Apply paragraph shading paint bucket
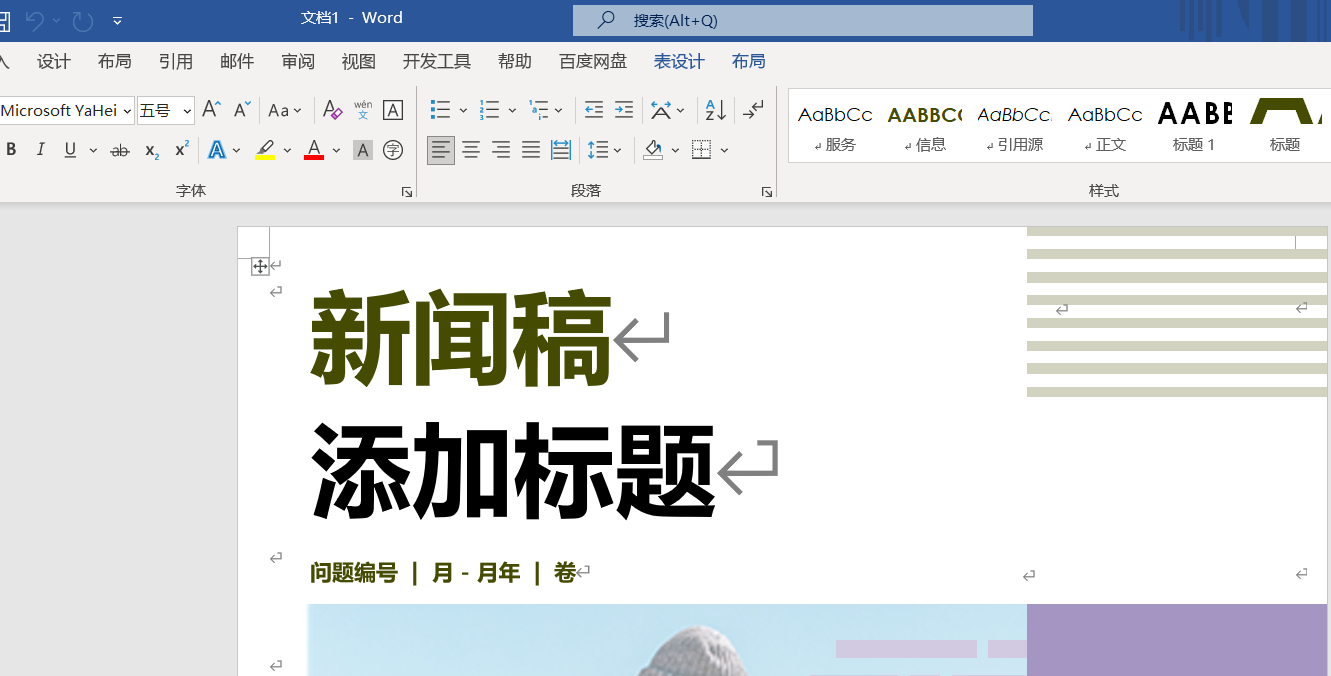 coord(653,150)
